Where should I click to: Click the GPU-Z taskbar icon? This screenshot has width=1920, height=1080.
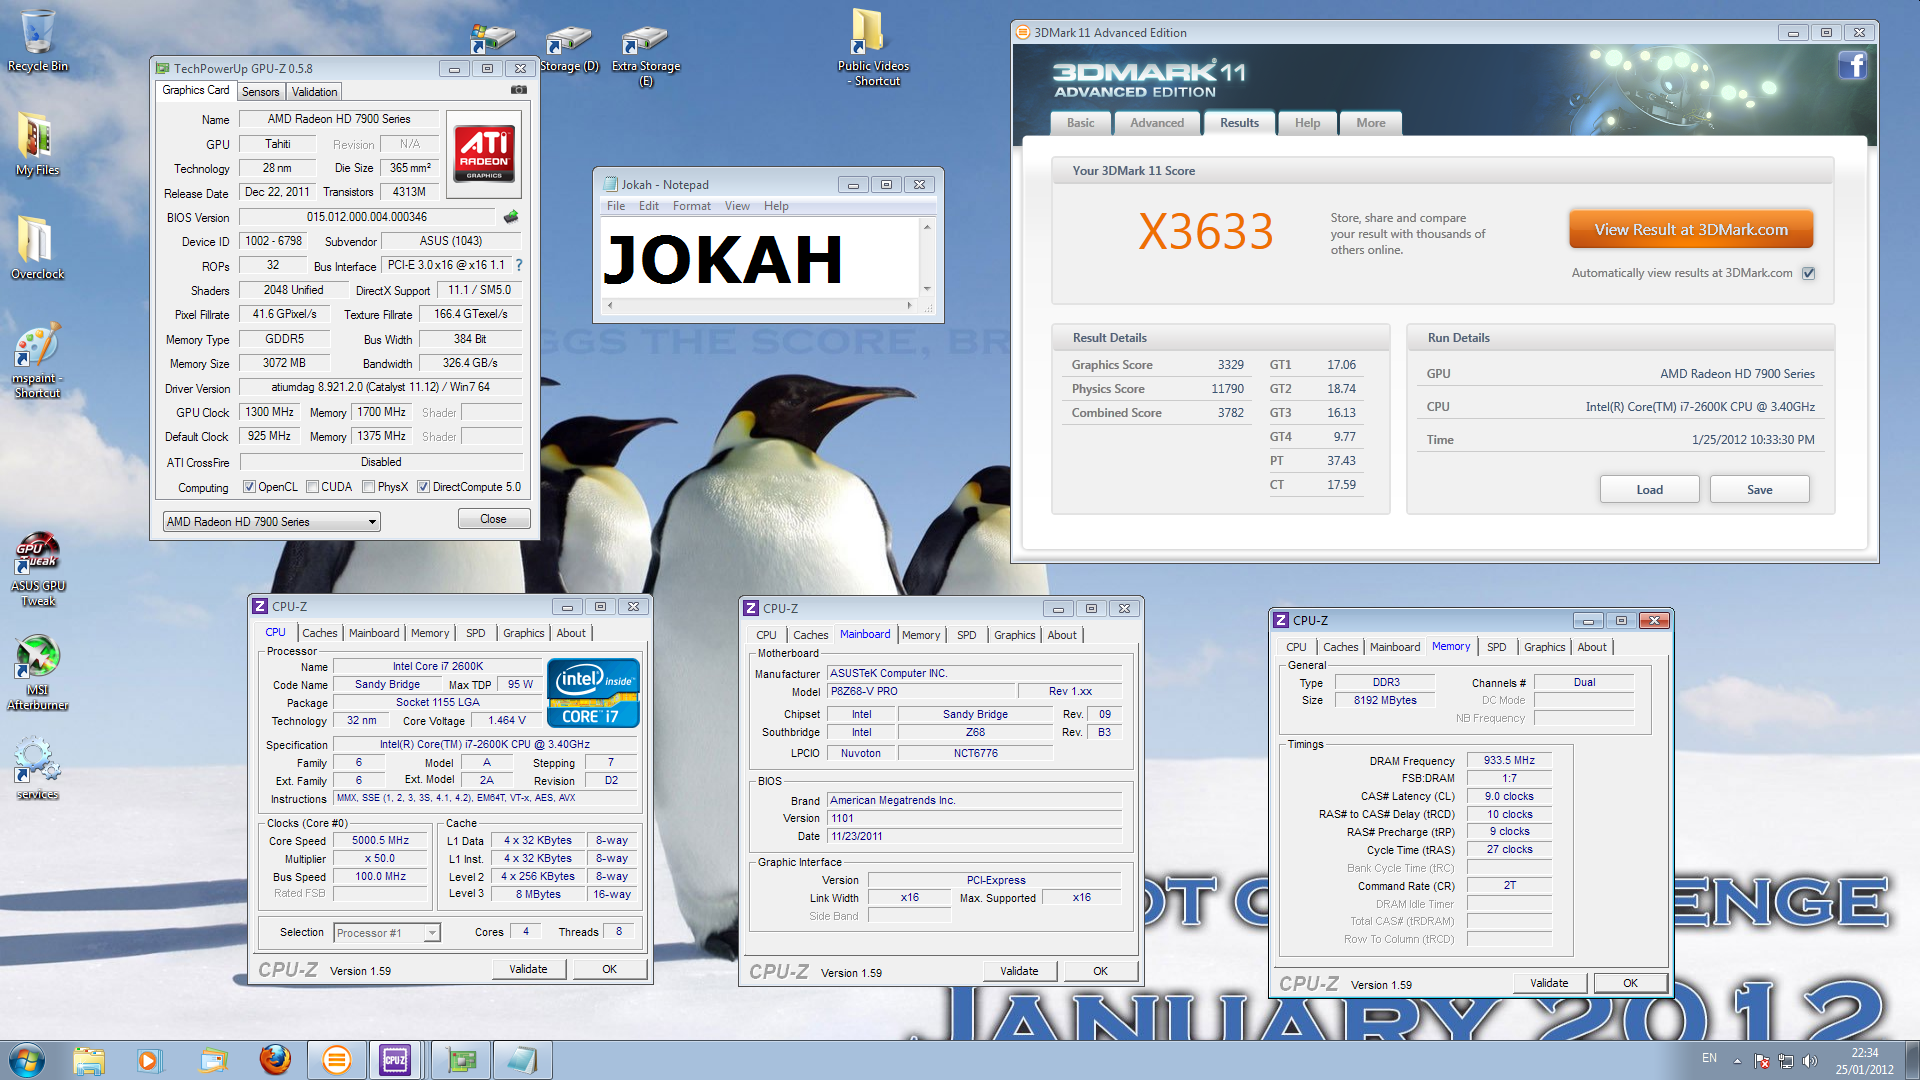click(461, 1060)
